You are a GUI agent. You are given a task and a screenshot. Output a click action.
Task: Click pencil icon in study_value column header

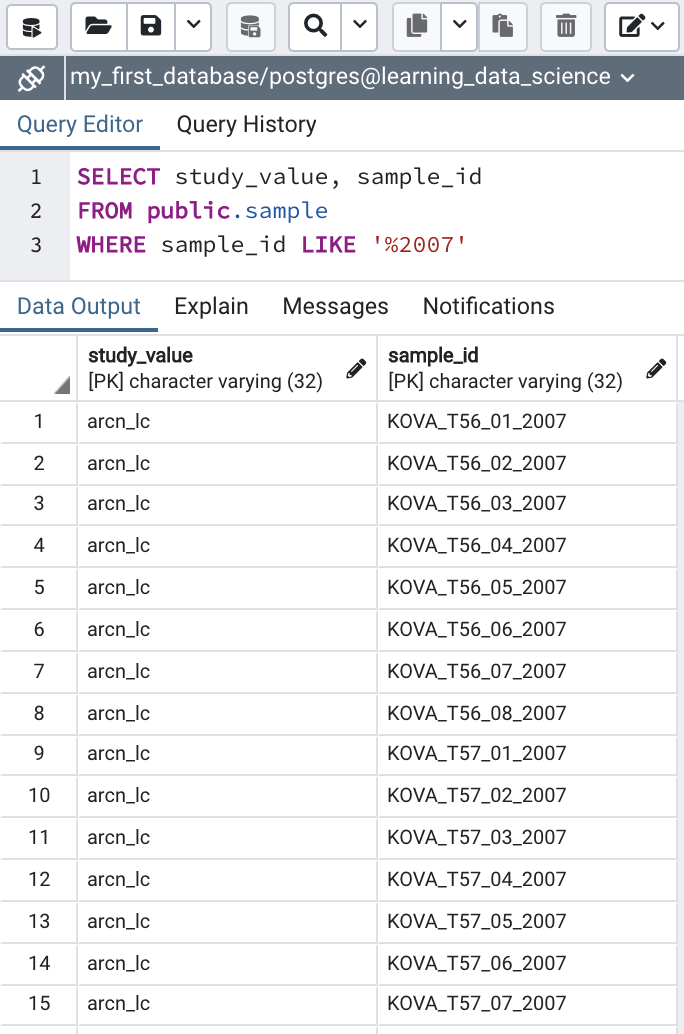pos(355,369)
